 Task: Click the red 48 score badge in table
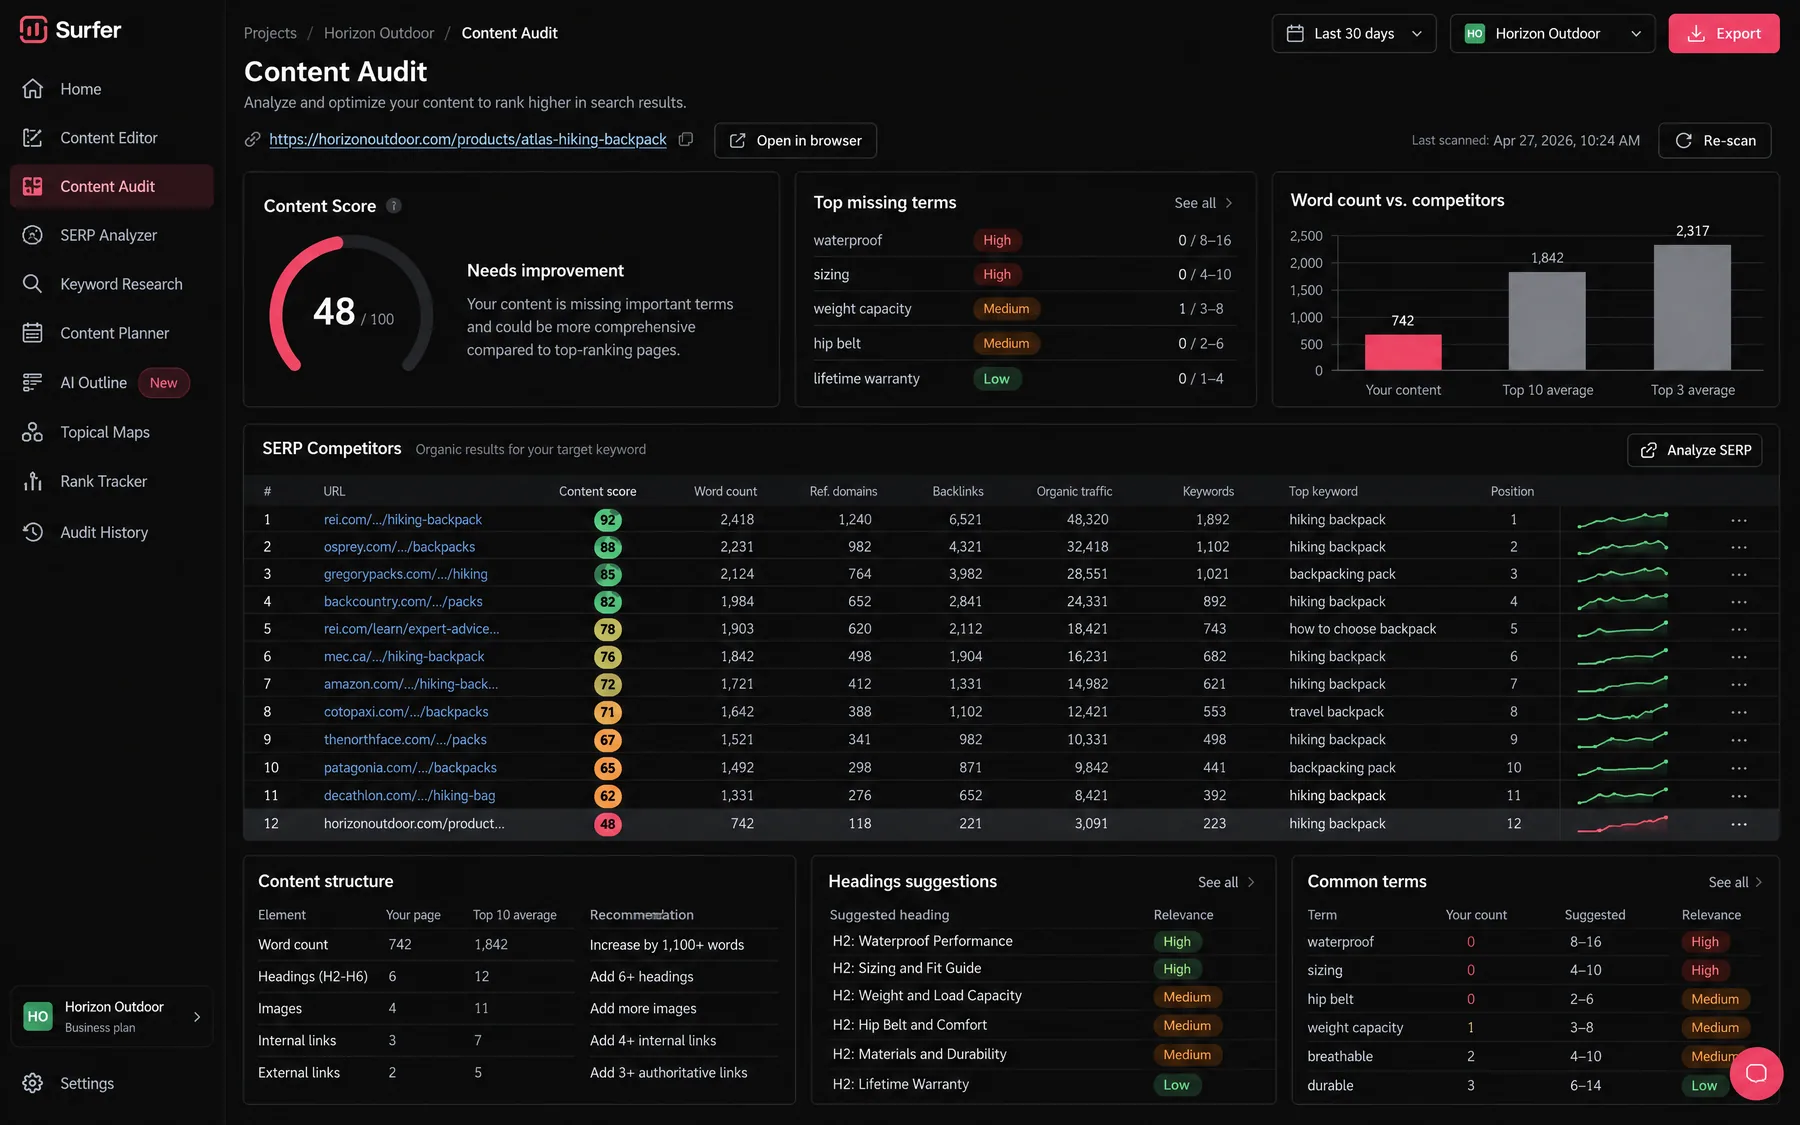click(x=607, y=824)
